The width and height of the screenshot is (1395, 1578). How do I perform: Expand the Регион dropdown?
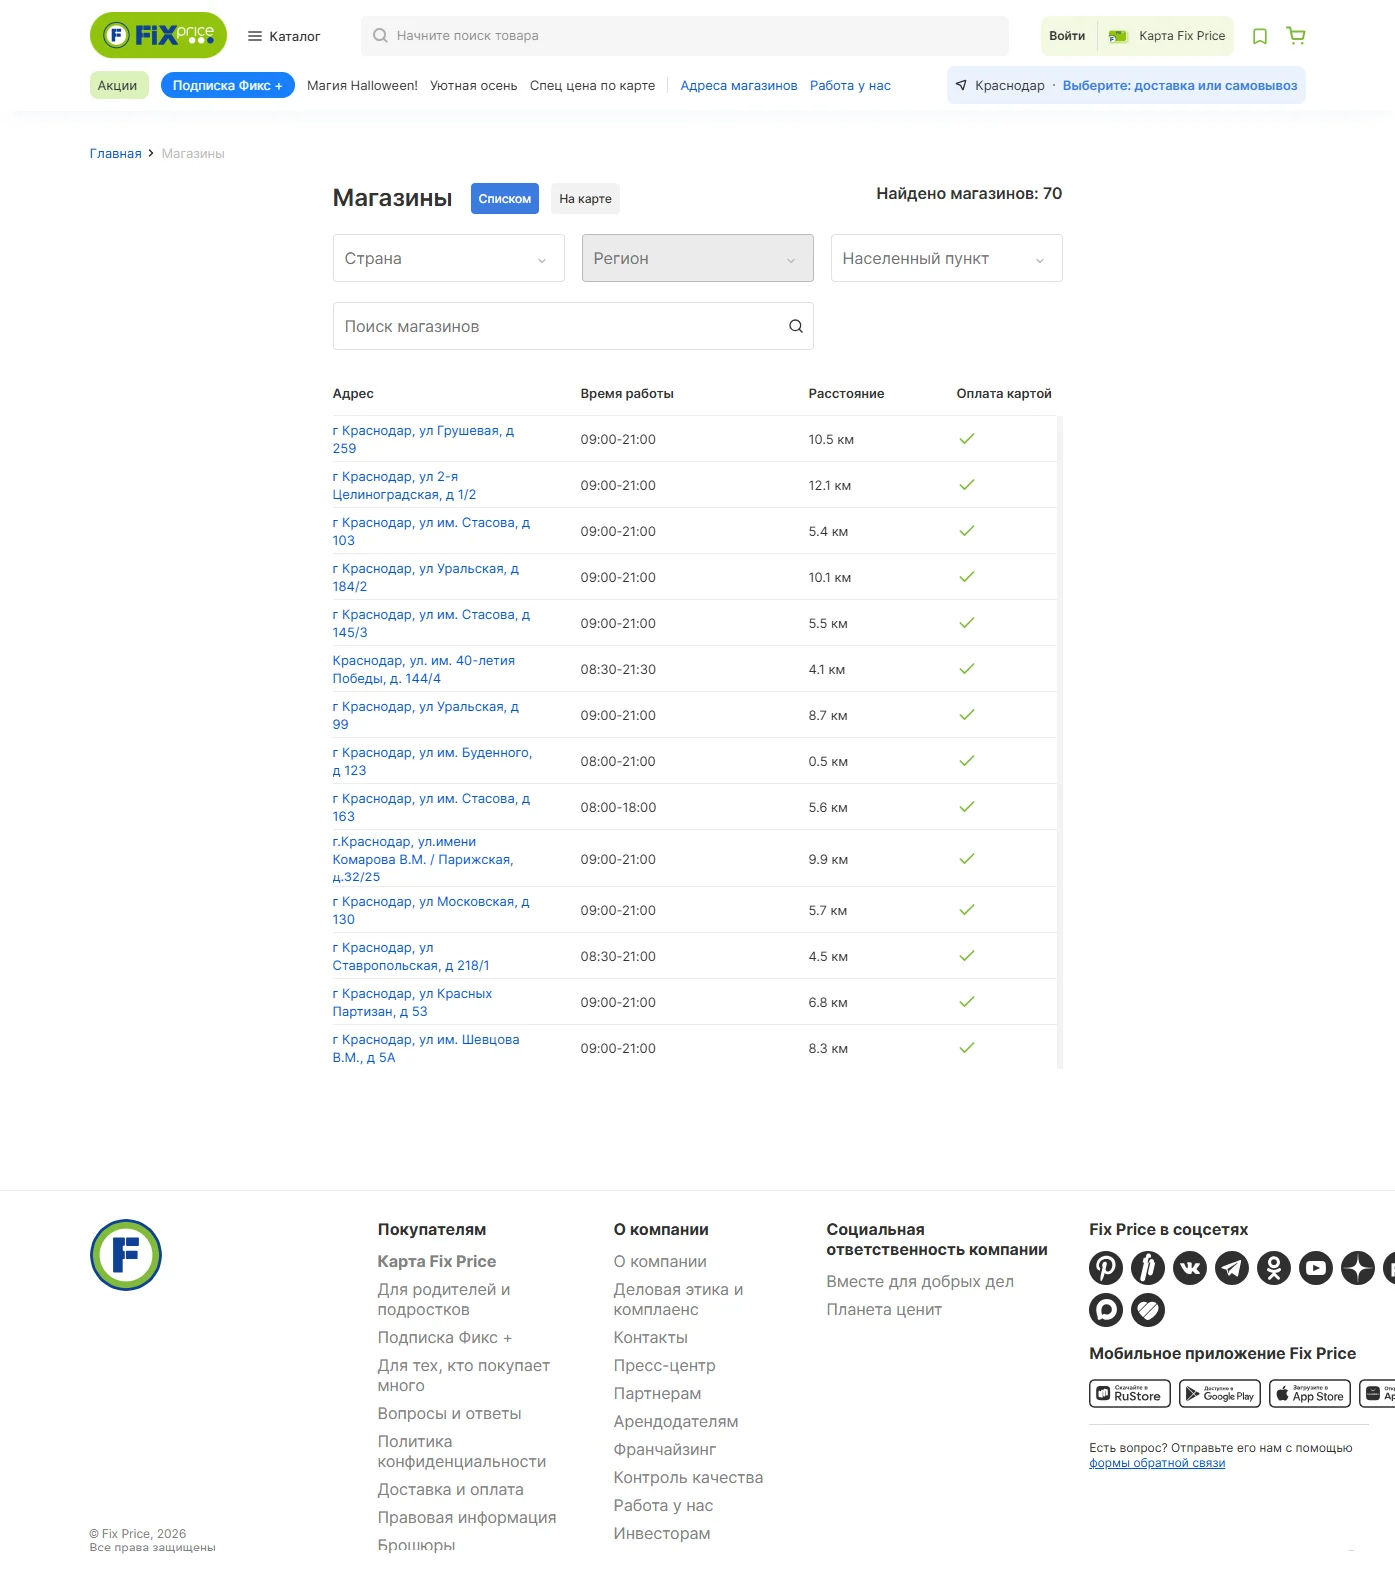click(x=698, y=258)
